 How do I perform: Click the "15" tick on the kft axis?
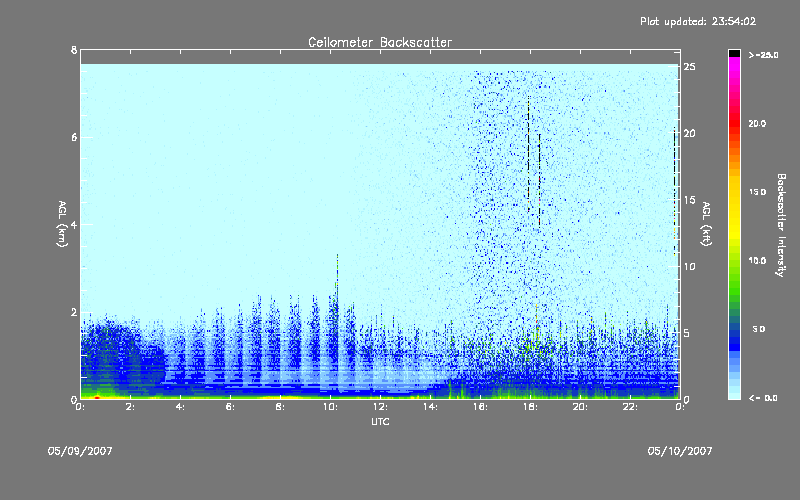(x=690, y=199)
